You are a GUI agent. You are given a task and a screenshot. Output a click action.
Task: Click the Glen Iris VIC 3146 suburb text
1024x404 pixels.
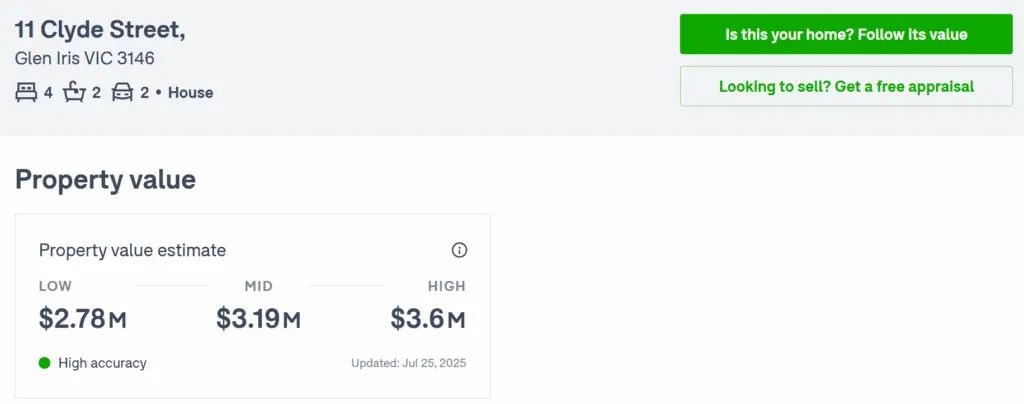[84, 59]
